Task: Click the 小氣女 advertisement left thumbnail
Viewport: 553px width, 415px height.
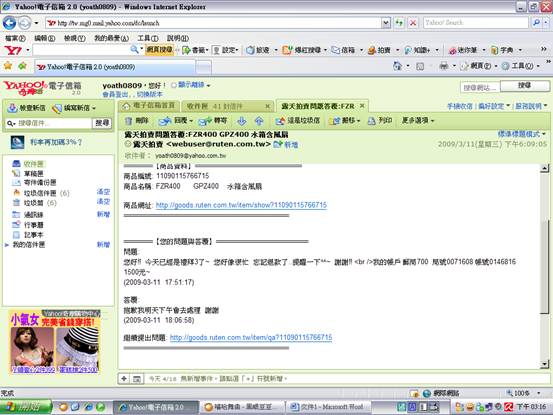Action: click(32, 347)
